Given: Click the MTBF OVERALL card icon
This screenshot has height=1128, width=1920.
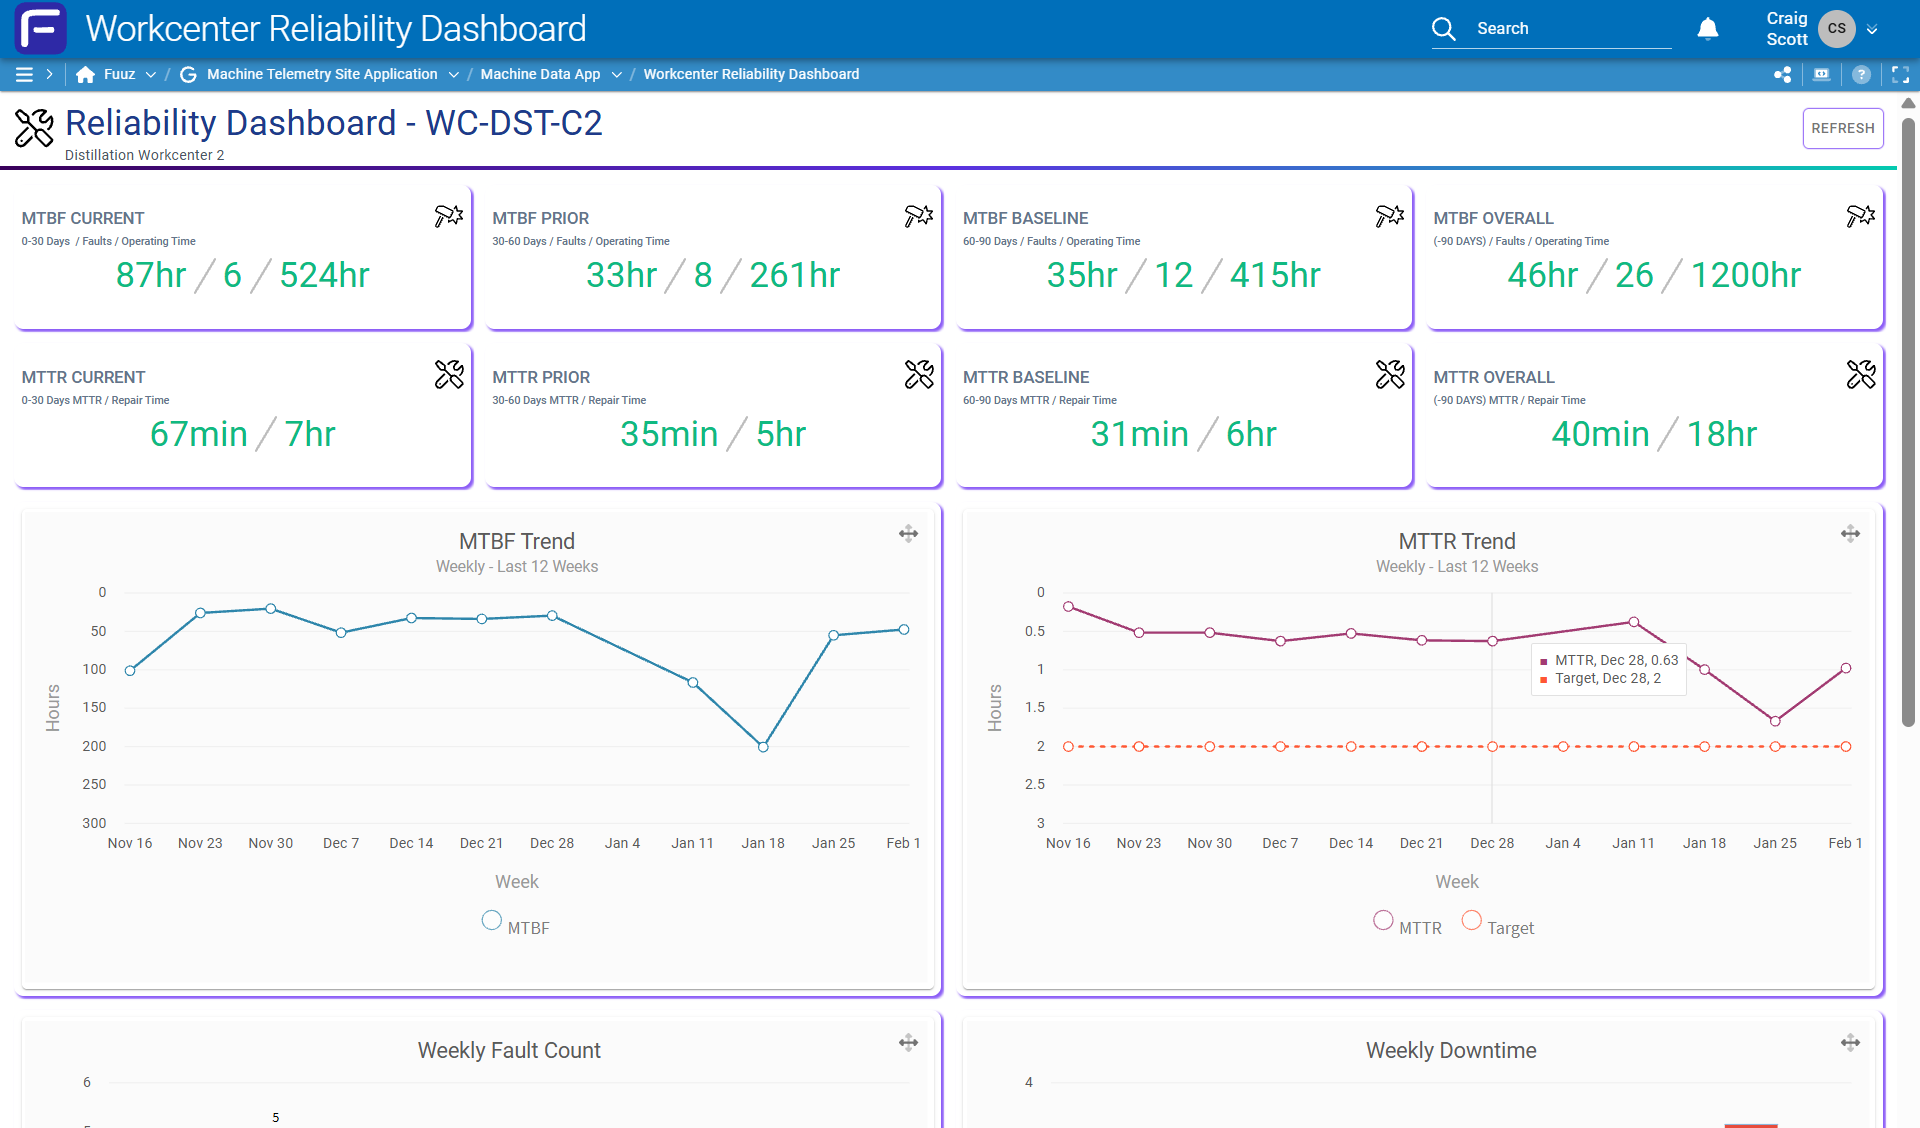Looking at the screenshot, I should (x=1861, y=216).
